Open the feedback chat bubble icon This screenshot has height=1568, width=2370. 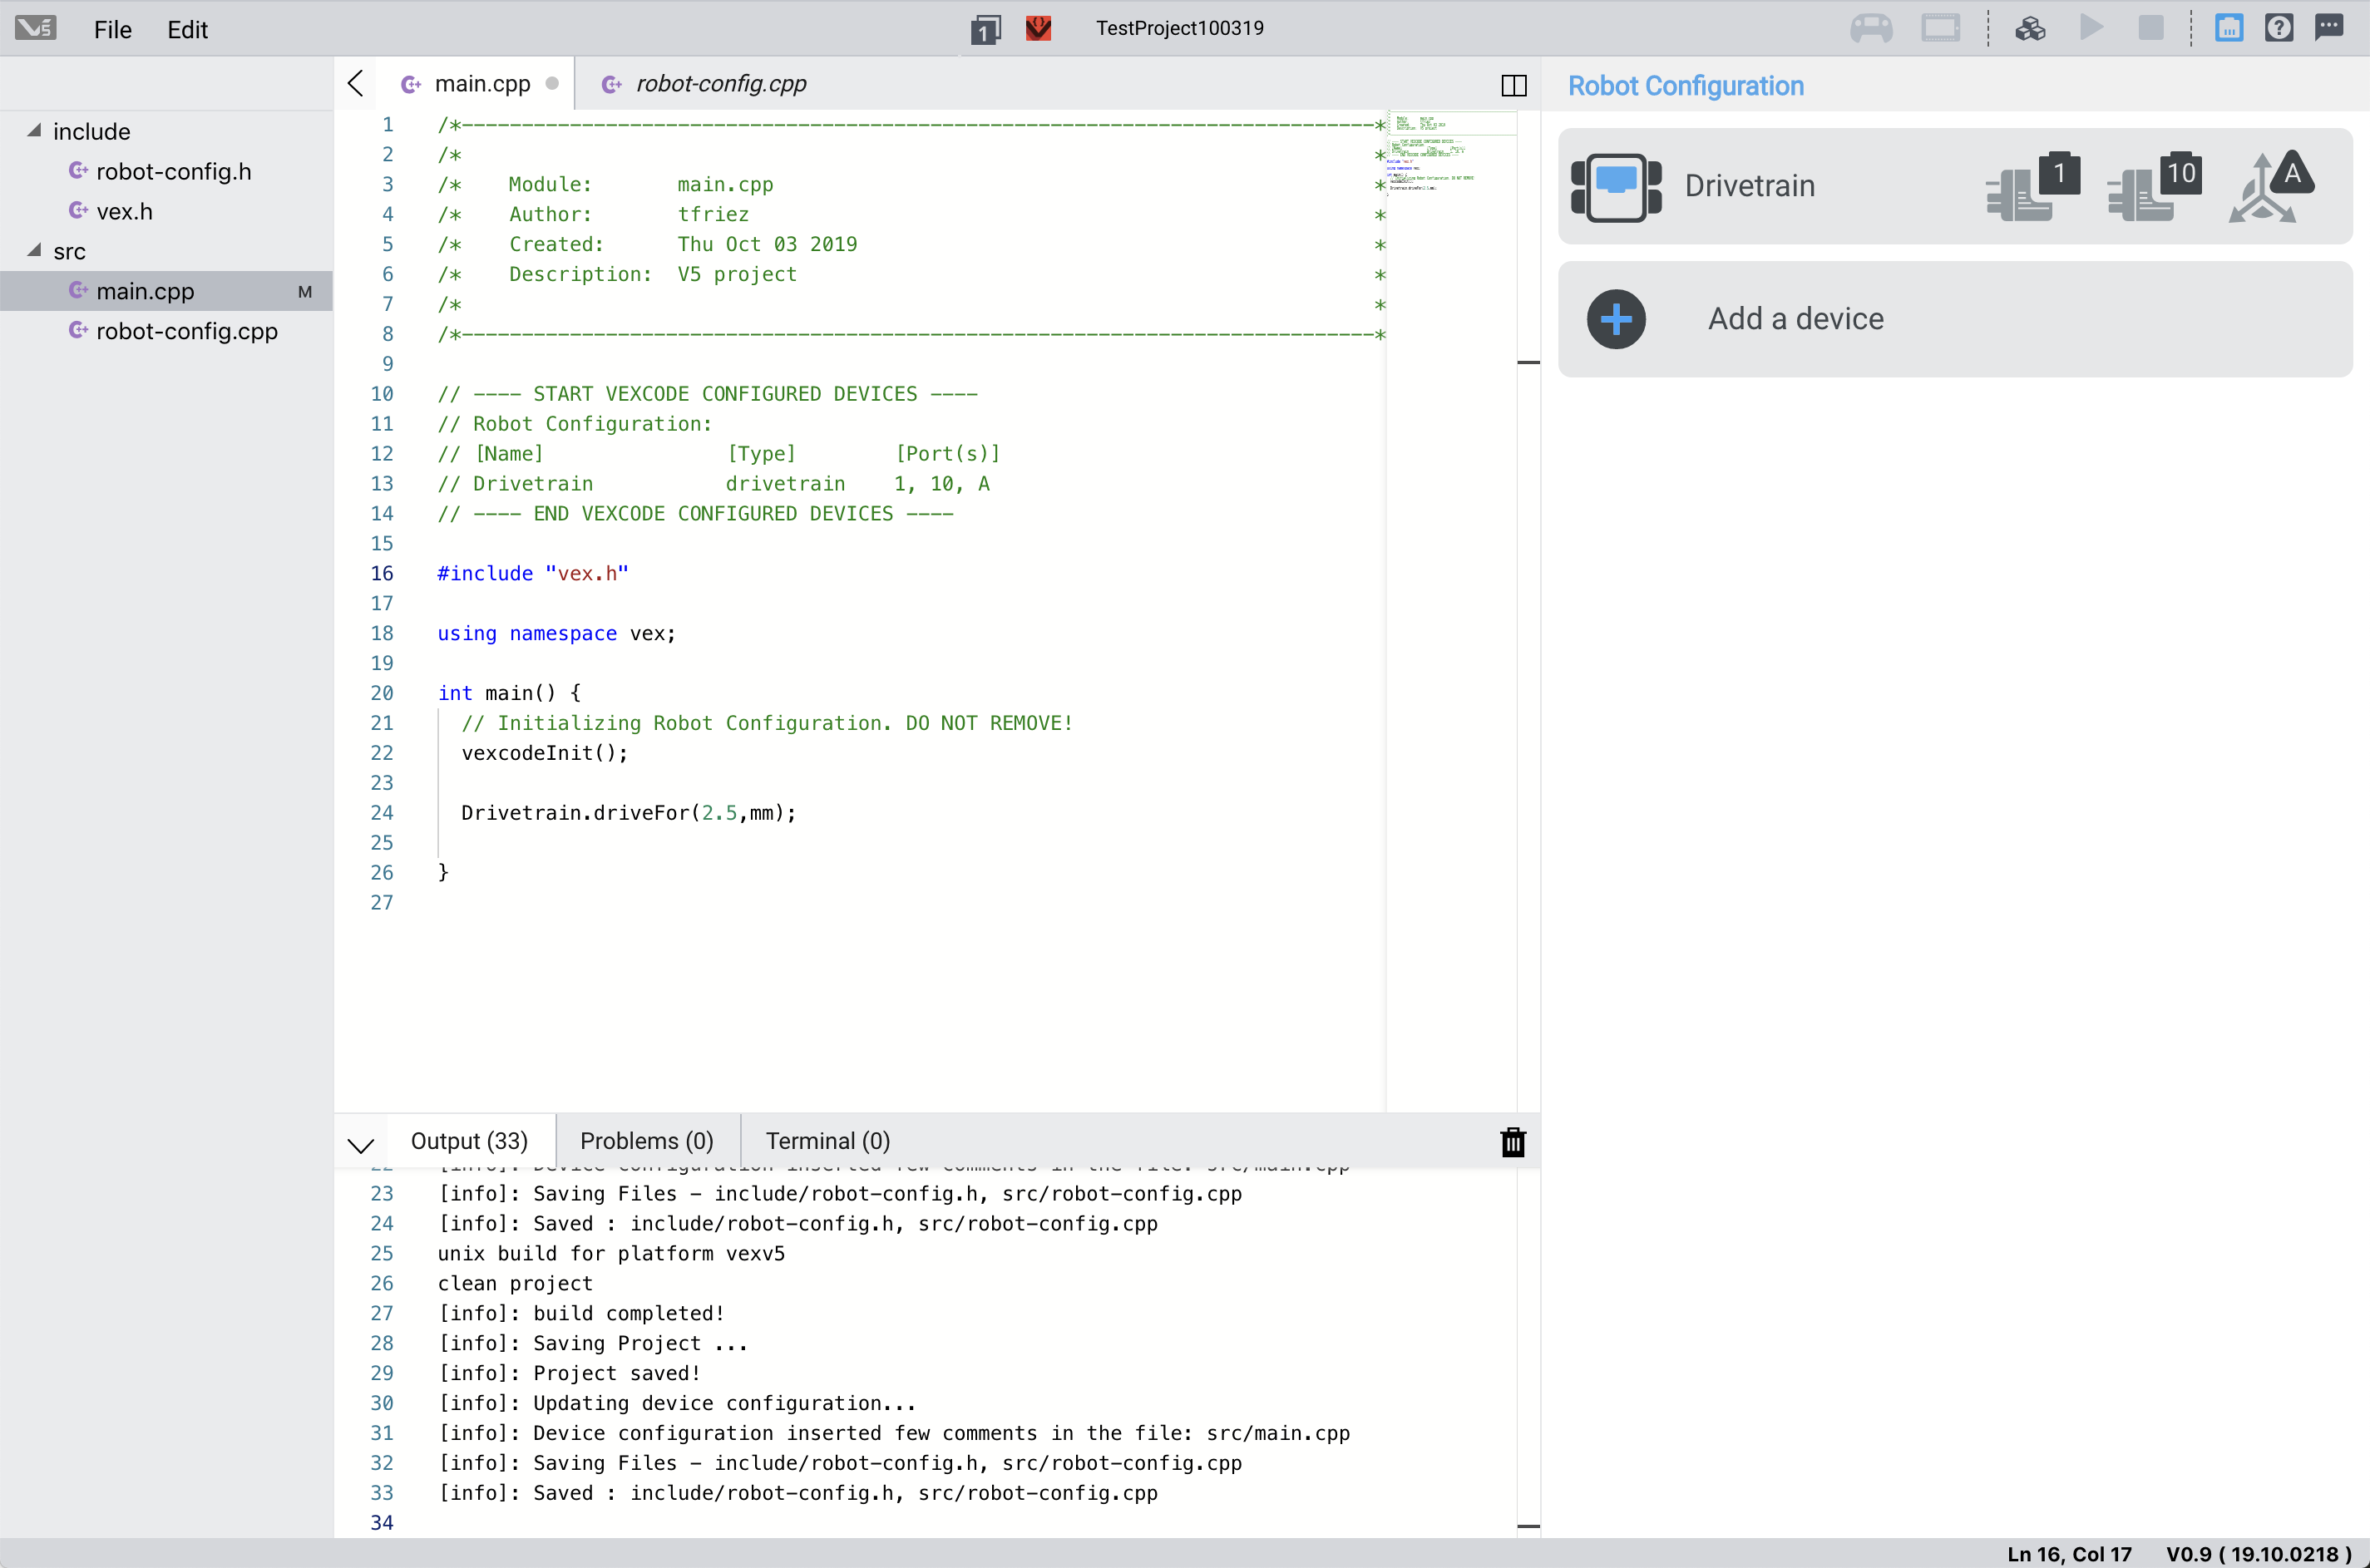pos(2329,27)
